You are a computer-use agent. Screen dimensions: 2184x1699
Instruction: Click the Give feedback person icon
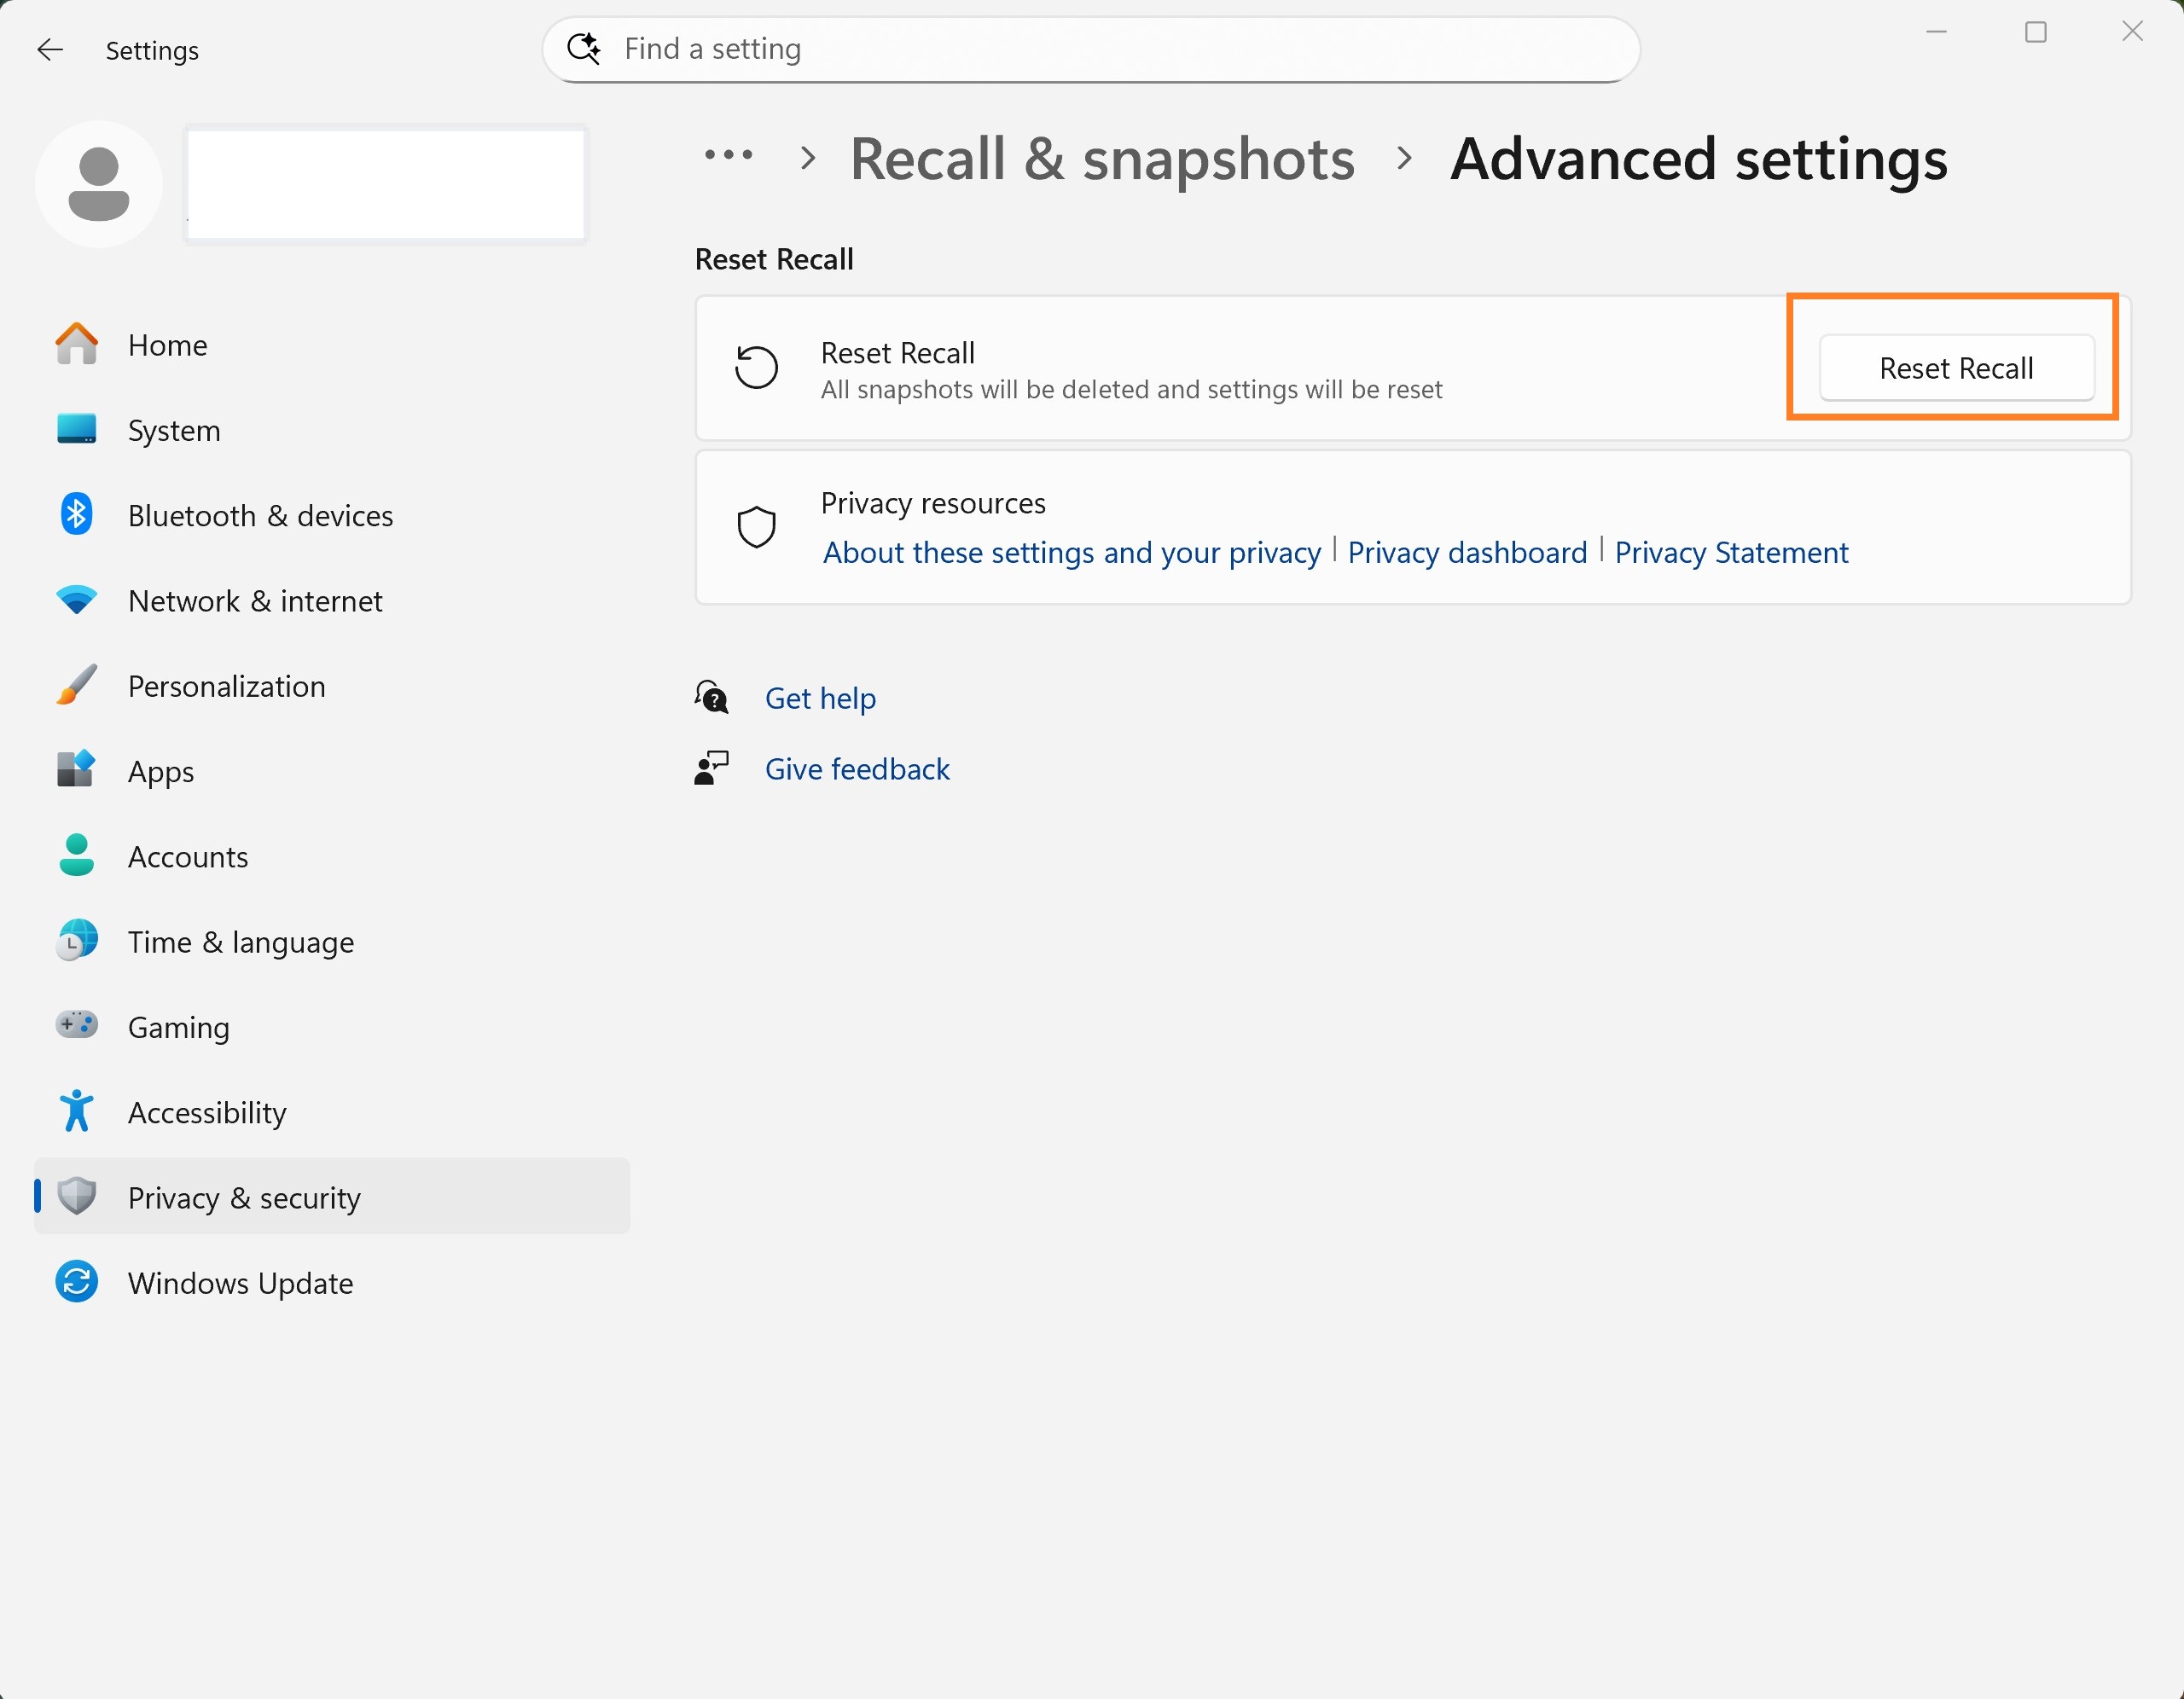coord(711,769)
